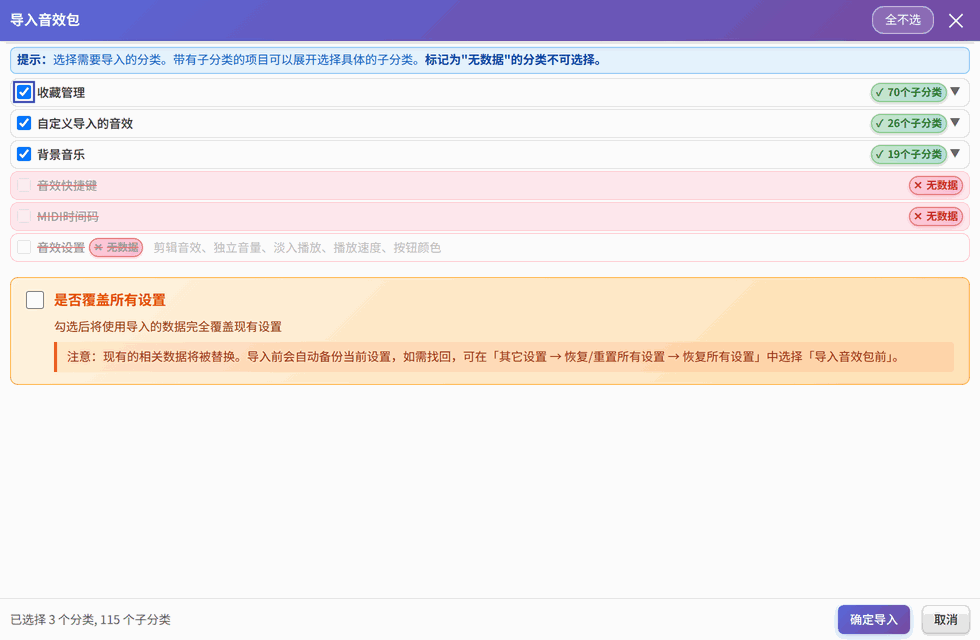The height and width of the screenshot is (640, 980).
Task: Click the 自定义导入的音效 label
Action: pyautogui.click(x=85, y=124)
